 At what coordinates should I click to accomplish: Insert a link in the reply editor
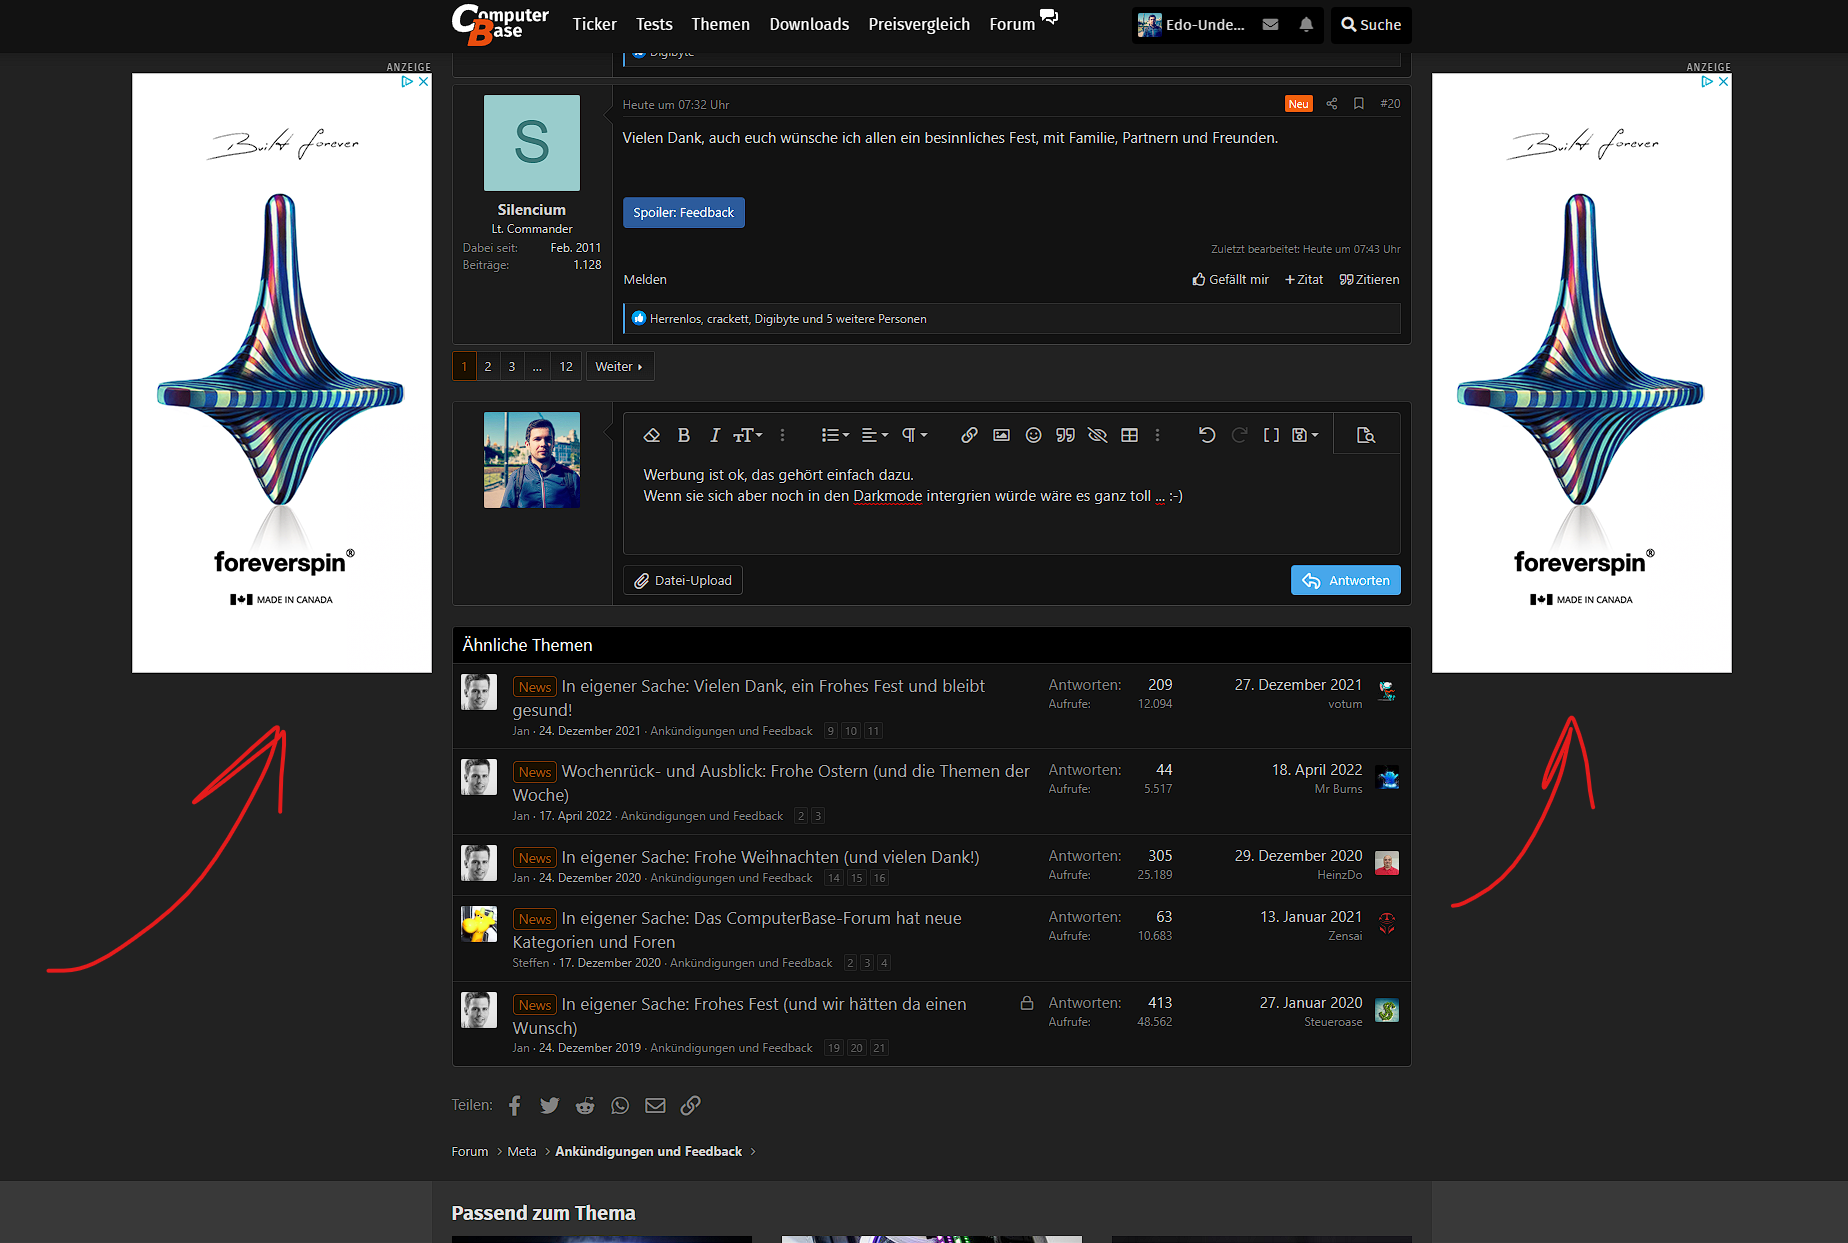pyautogui.click(x=968, y=434)
